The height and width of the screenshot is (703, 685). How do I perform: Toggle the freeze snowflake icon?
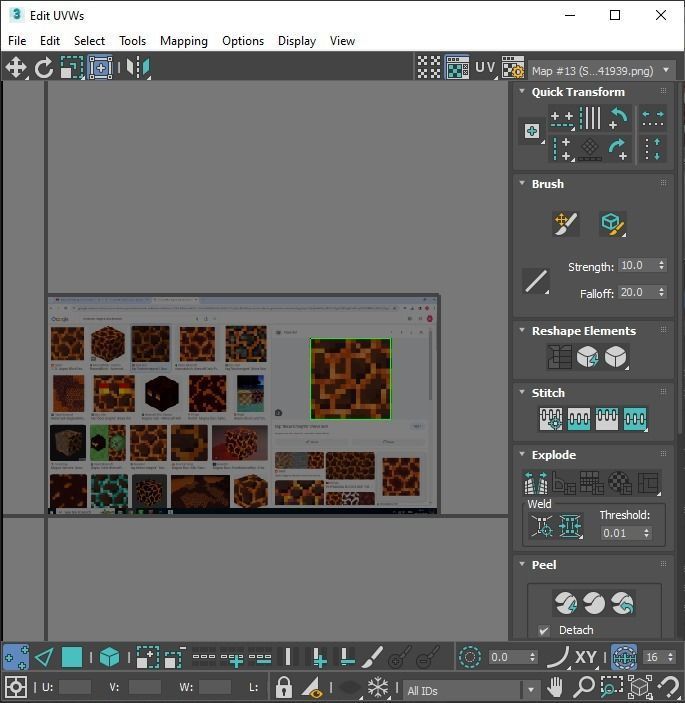point(378,687)
